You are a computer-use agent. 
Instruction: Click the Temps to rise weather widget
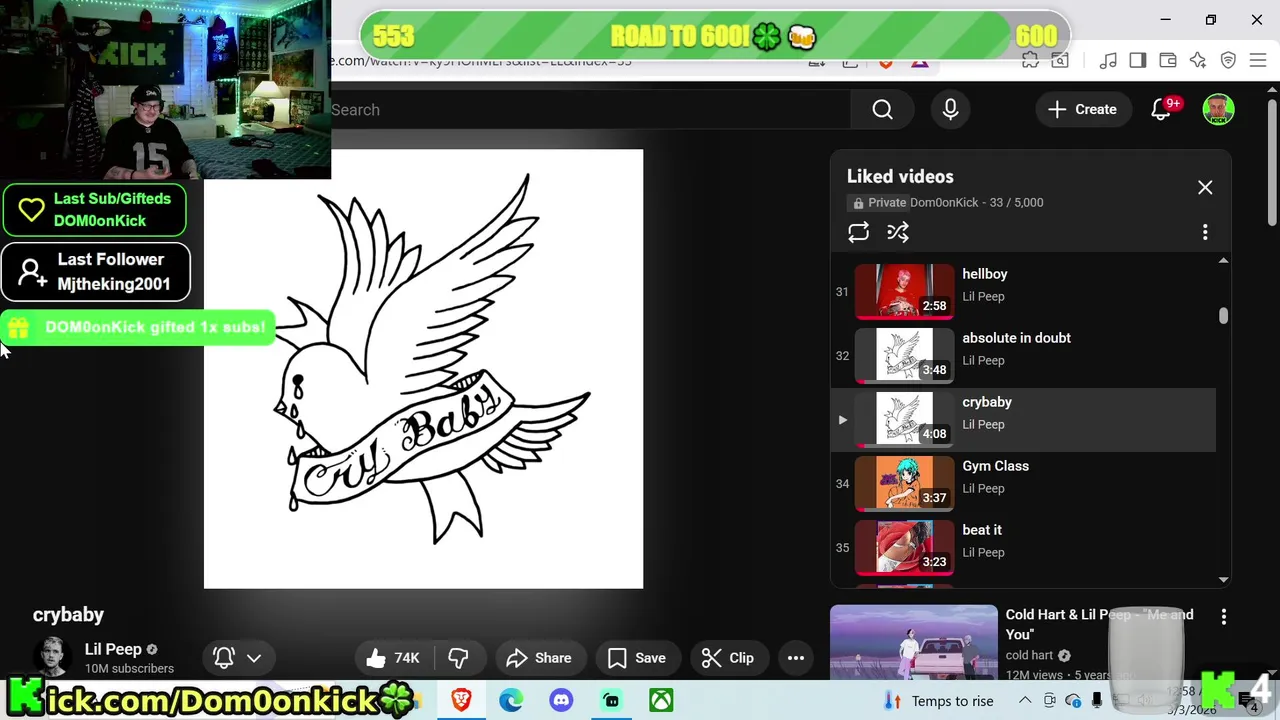940,701
